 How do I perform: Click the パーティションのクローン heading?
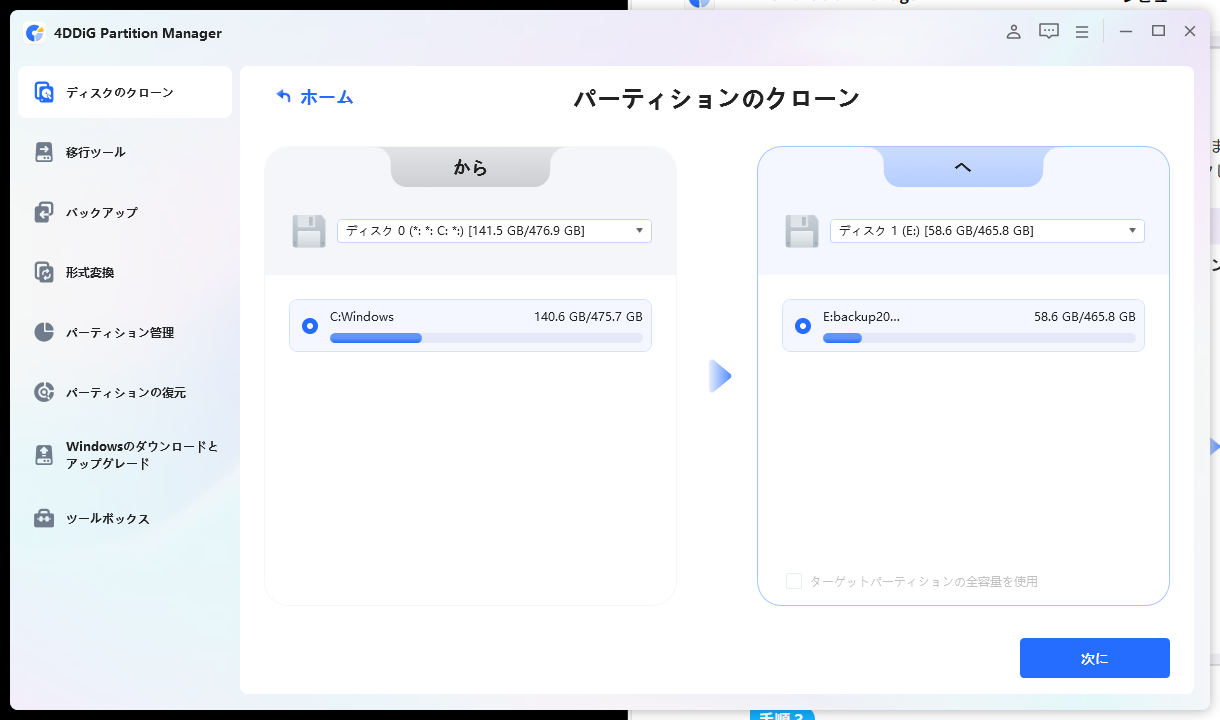pyautogui.click(x=716, y=98)
